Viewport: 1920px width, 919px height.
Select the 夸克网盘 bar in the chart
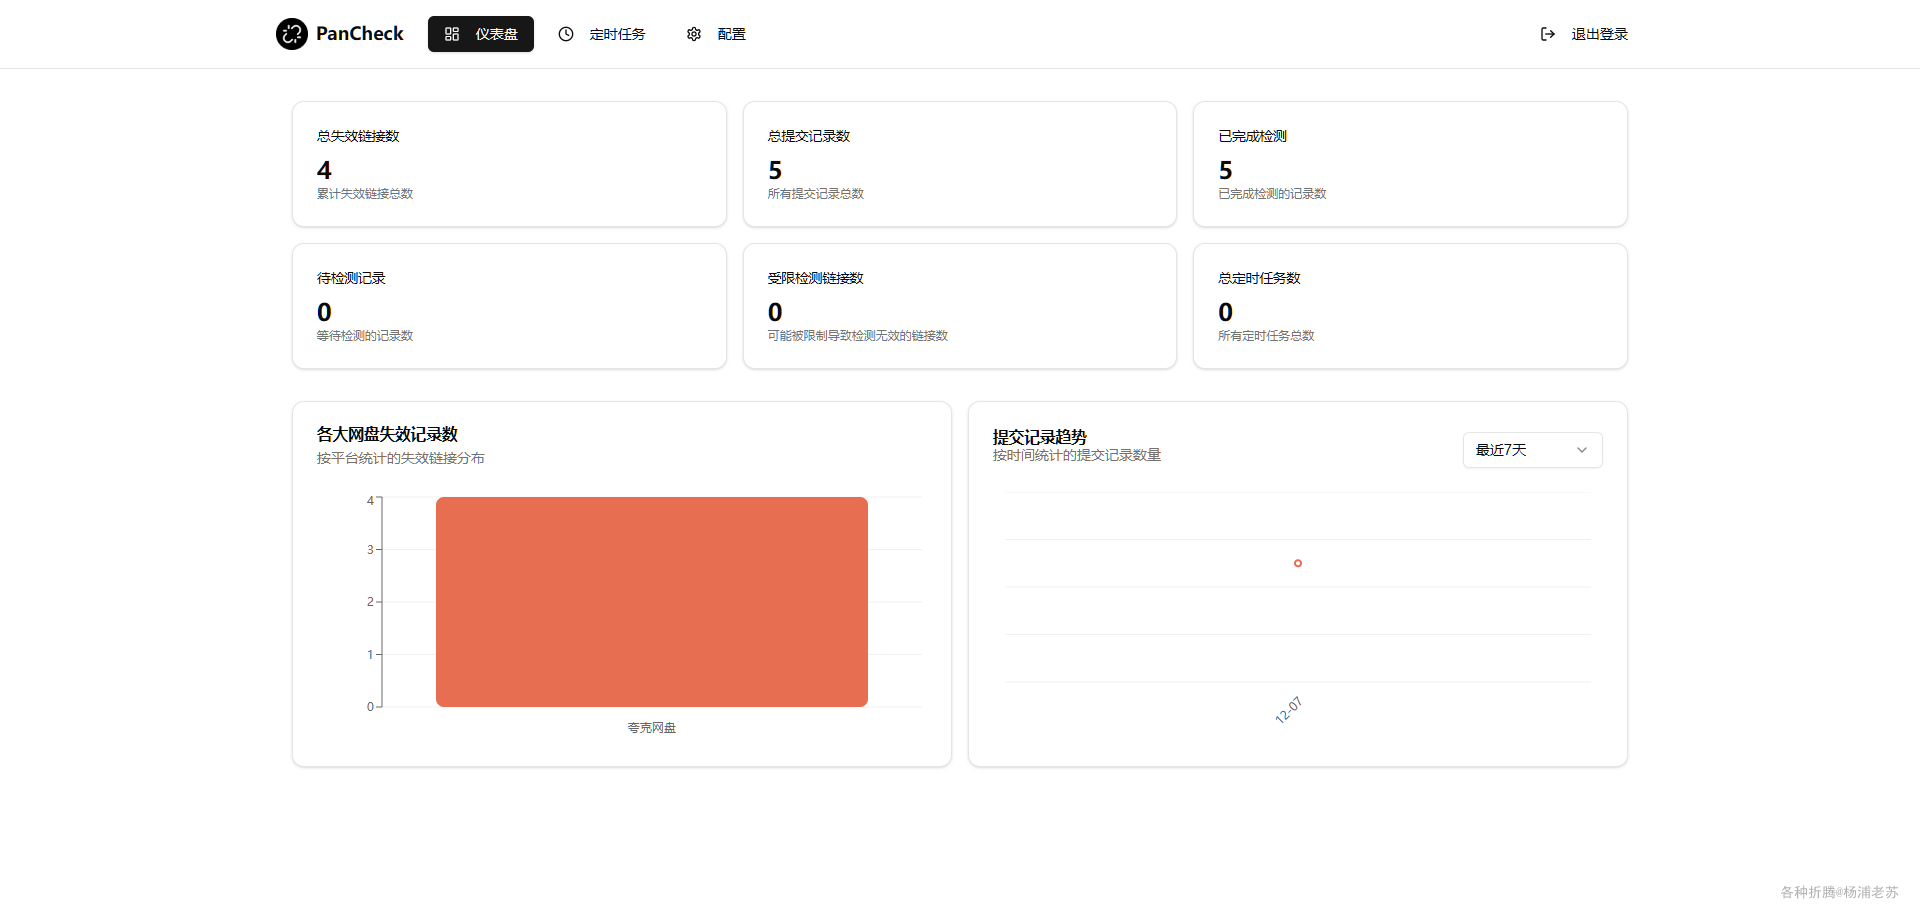[x=652, y=602]
